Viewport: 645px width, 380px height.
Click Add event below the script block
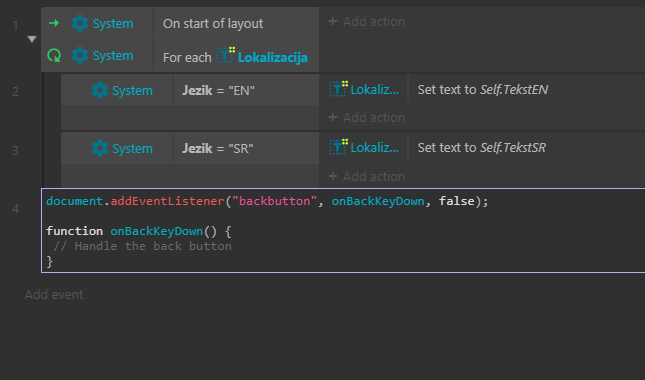[54, 294]
